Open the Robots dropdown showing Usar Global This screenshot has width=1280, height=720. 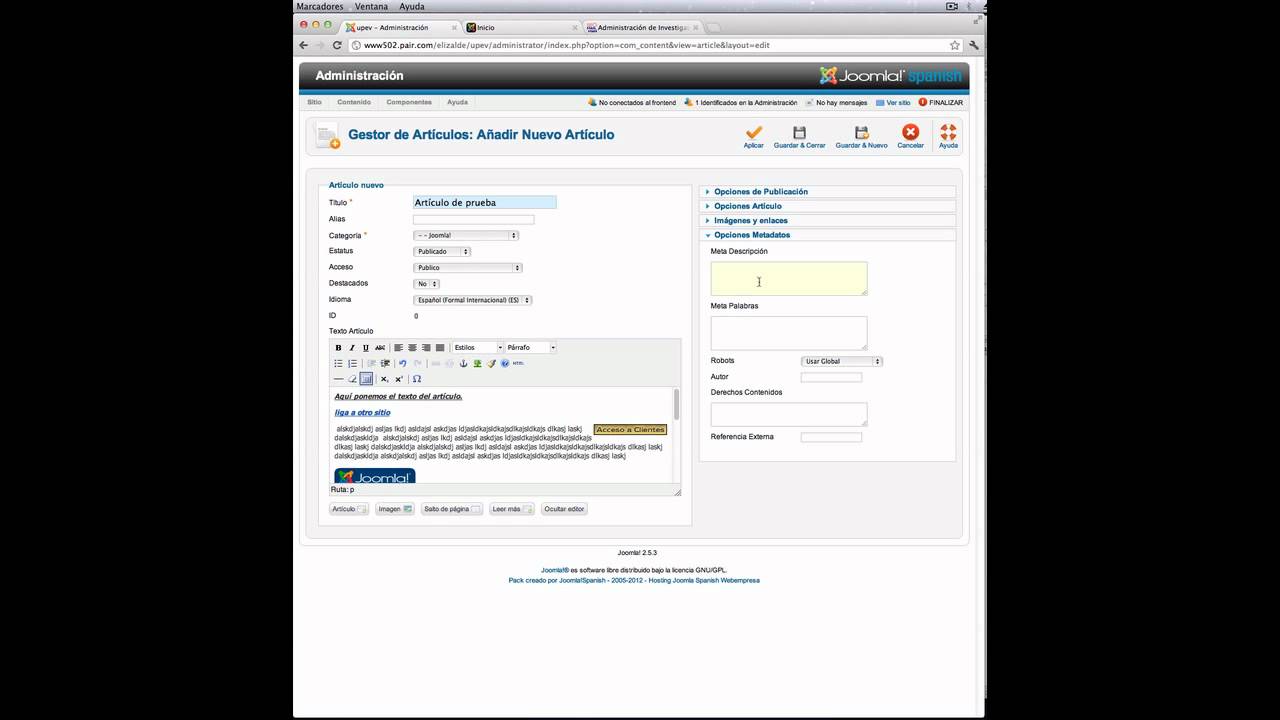coord(842,361)
